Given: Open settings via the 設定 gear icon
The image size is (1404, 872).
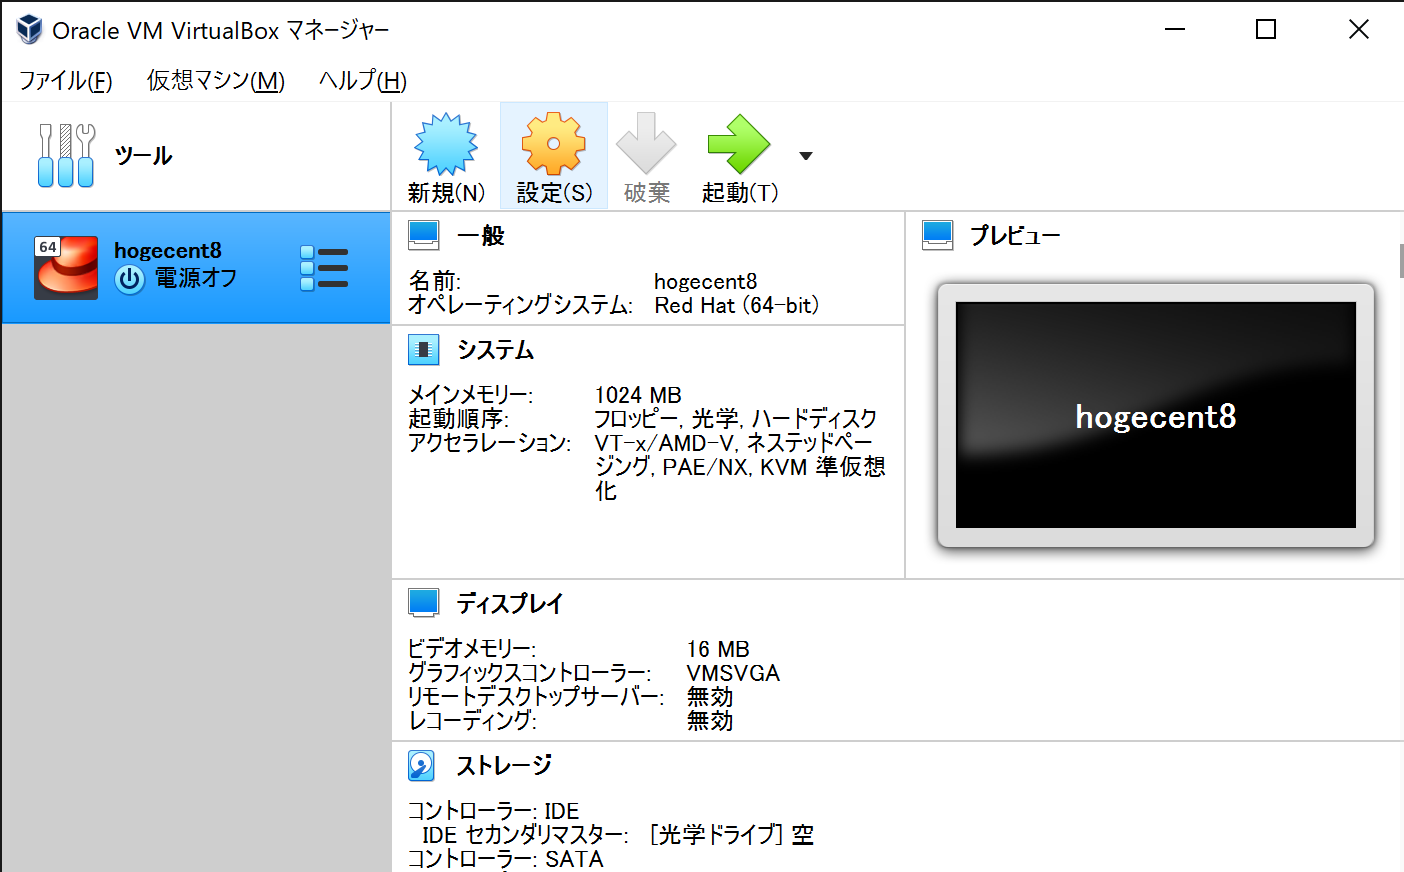Looking at the screenshot, I should (x=553, y=145).
